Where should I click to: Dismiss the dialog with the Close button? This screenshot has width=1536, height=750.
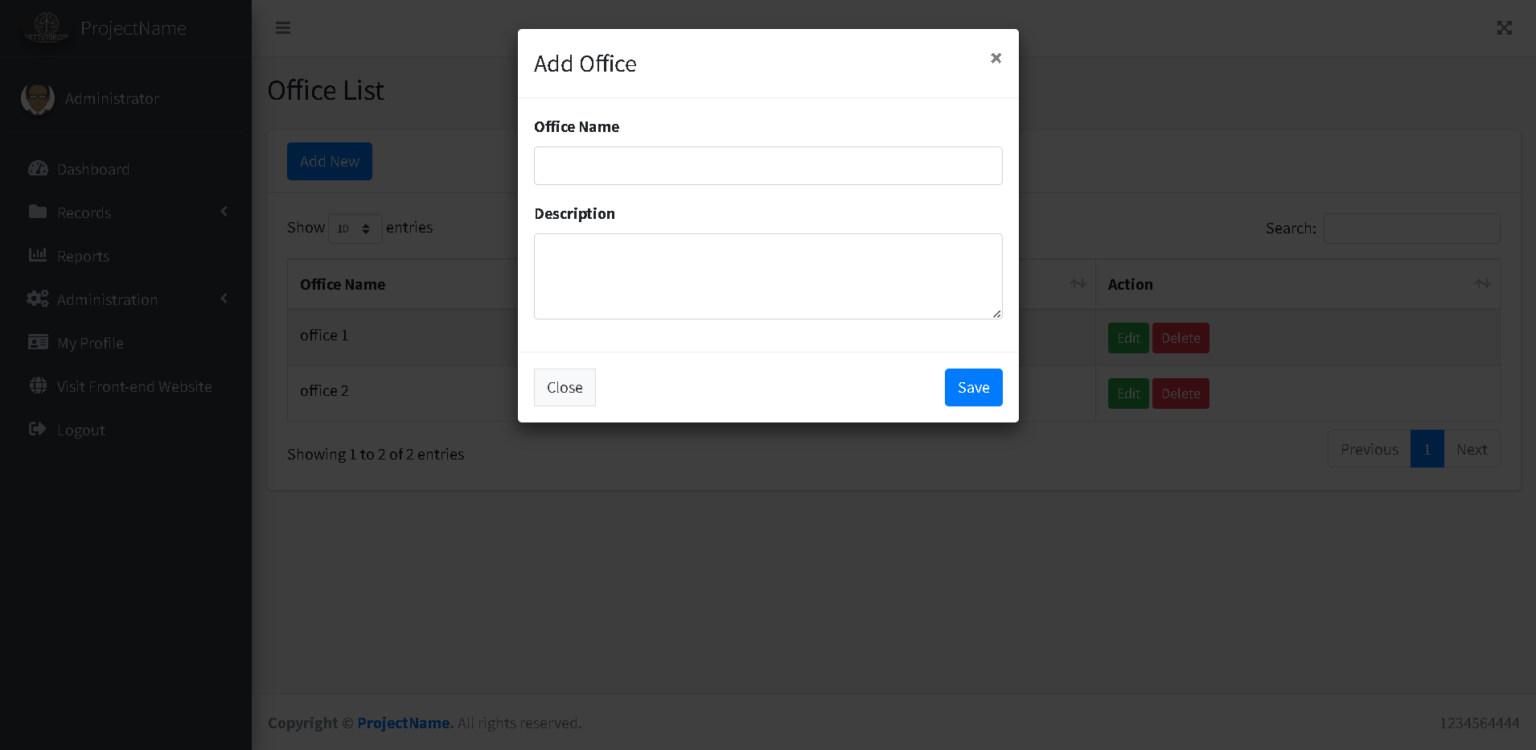pos(564,387)
